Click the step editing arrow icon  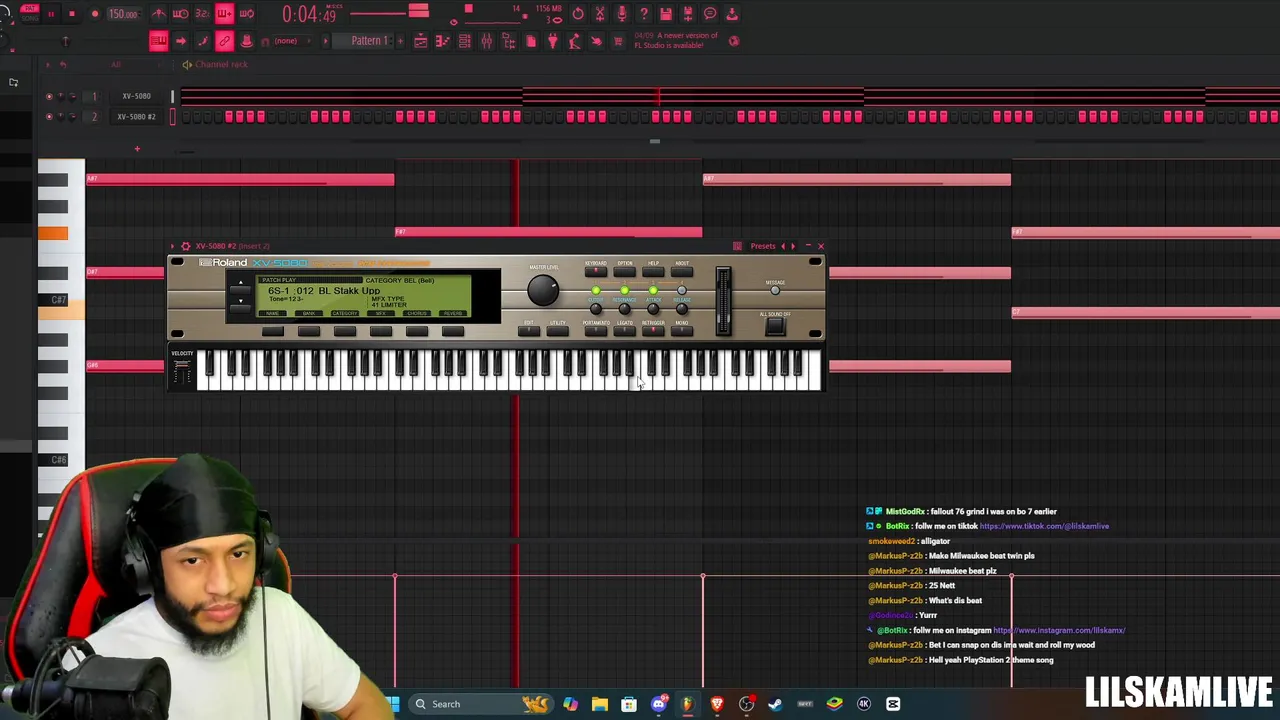click(x=180, y=41)
